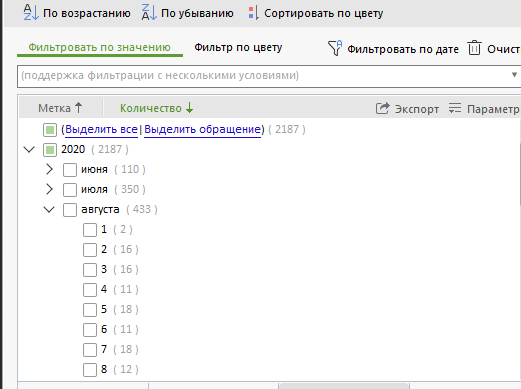Check day 5 checkbox under августа

(x=90, y=310)
